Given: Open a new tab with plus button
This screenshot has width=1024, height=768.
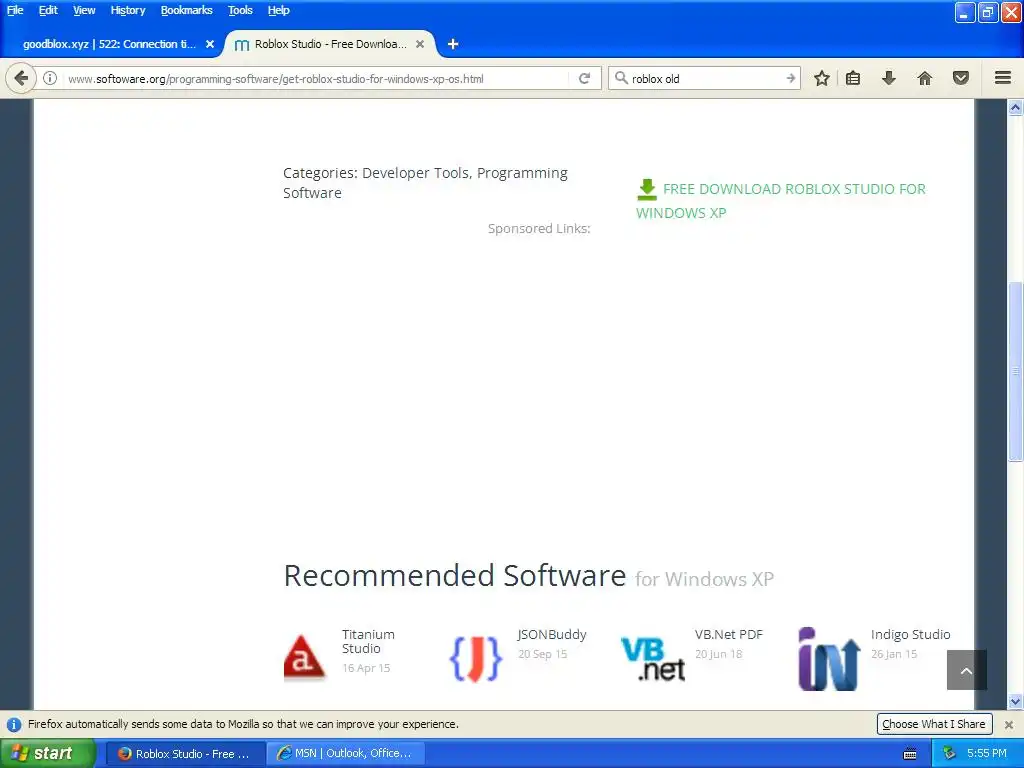Looking at the screenshot, I should (453, 44).
